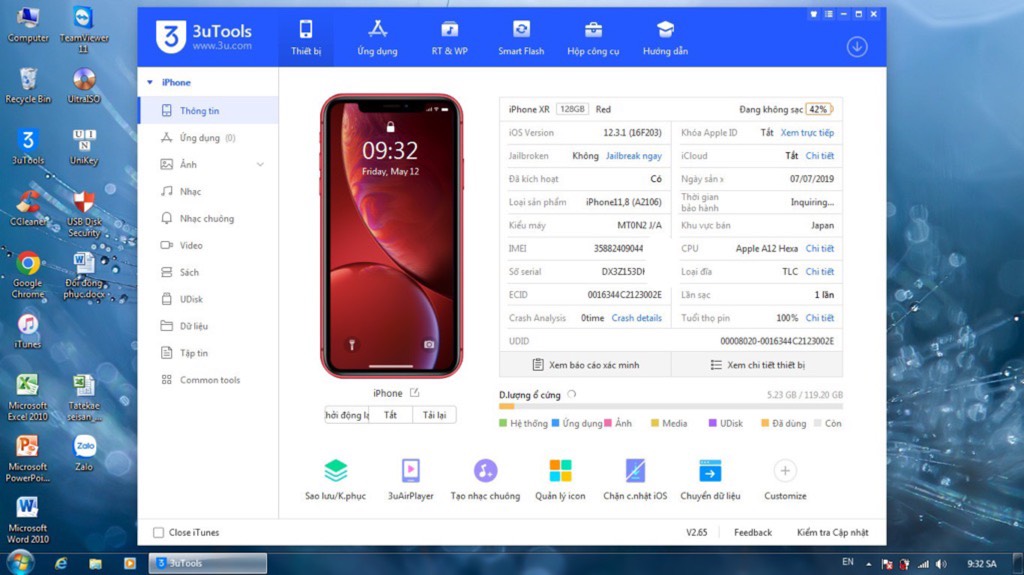Open Google Chrome from the desktop
1024x575 pixels.
pyautogui.click(x=28, y=272)
